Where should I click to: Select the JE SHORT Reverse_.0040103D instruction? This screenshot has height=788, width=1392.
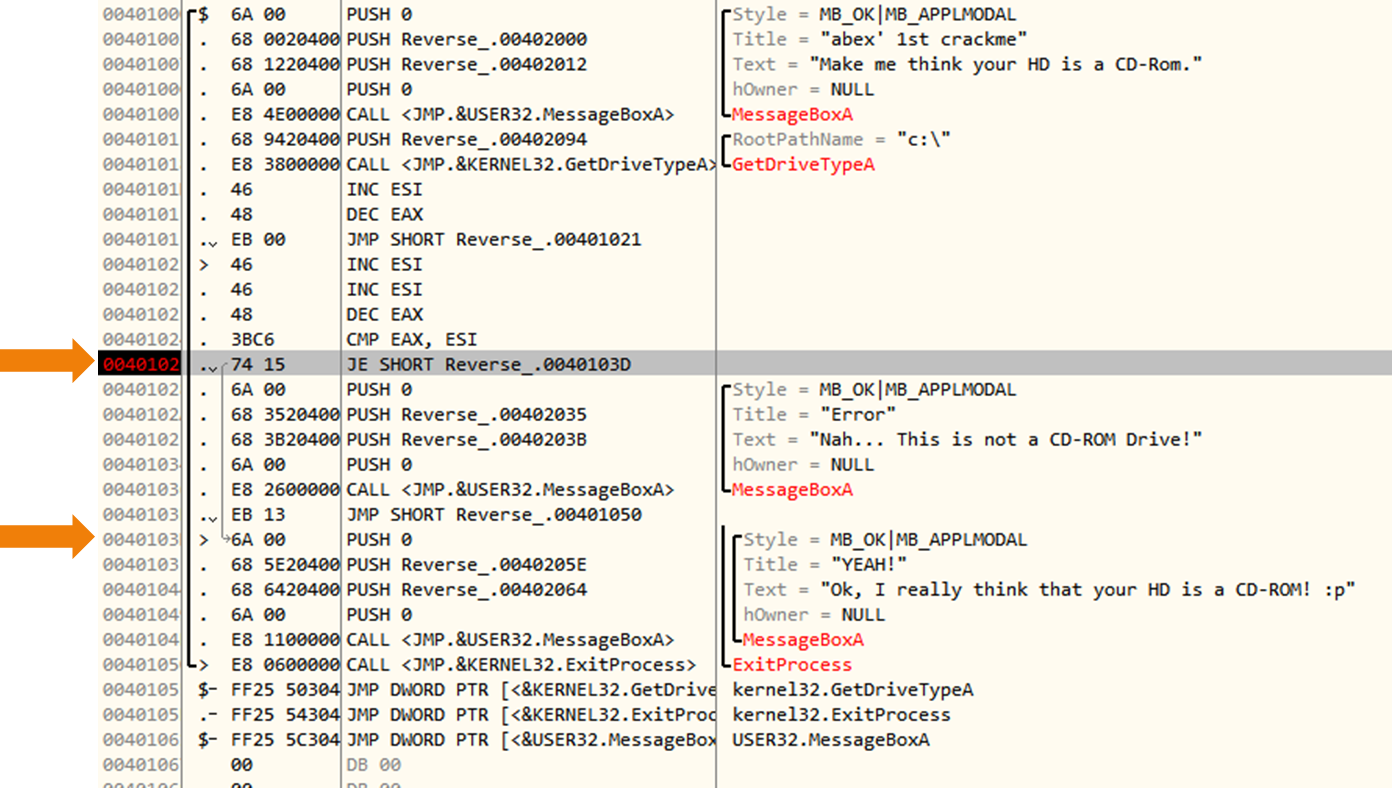(488, 365)
